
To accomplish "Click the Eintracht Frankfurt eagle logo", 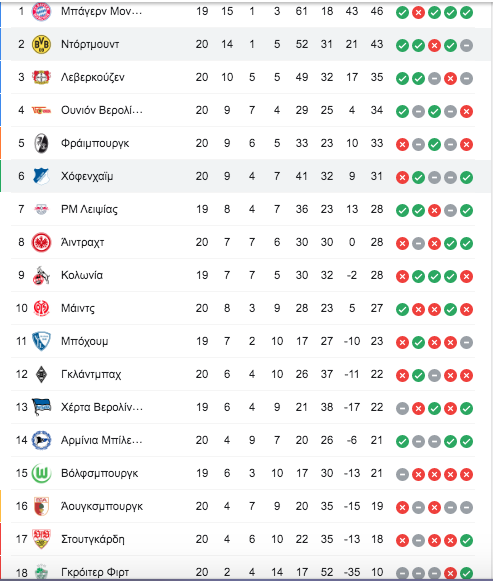I will pos(41,242).
